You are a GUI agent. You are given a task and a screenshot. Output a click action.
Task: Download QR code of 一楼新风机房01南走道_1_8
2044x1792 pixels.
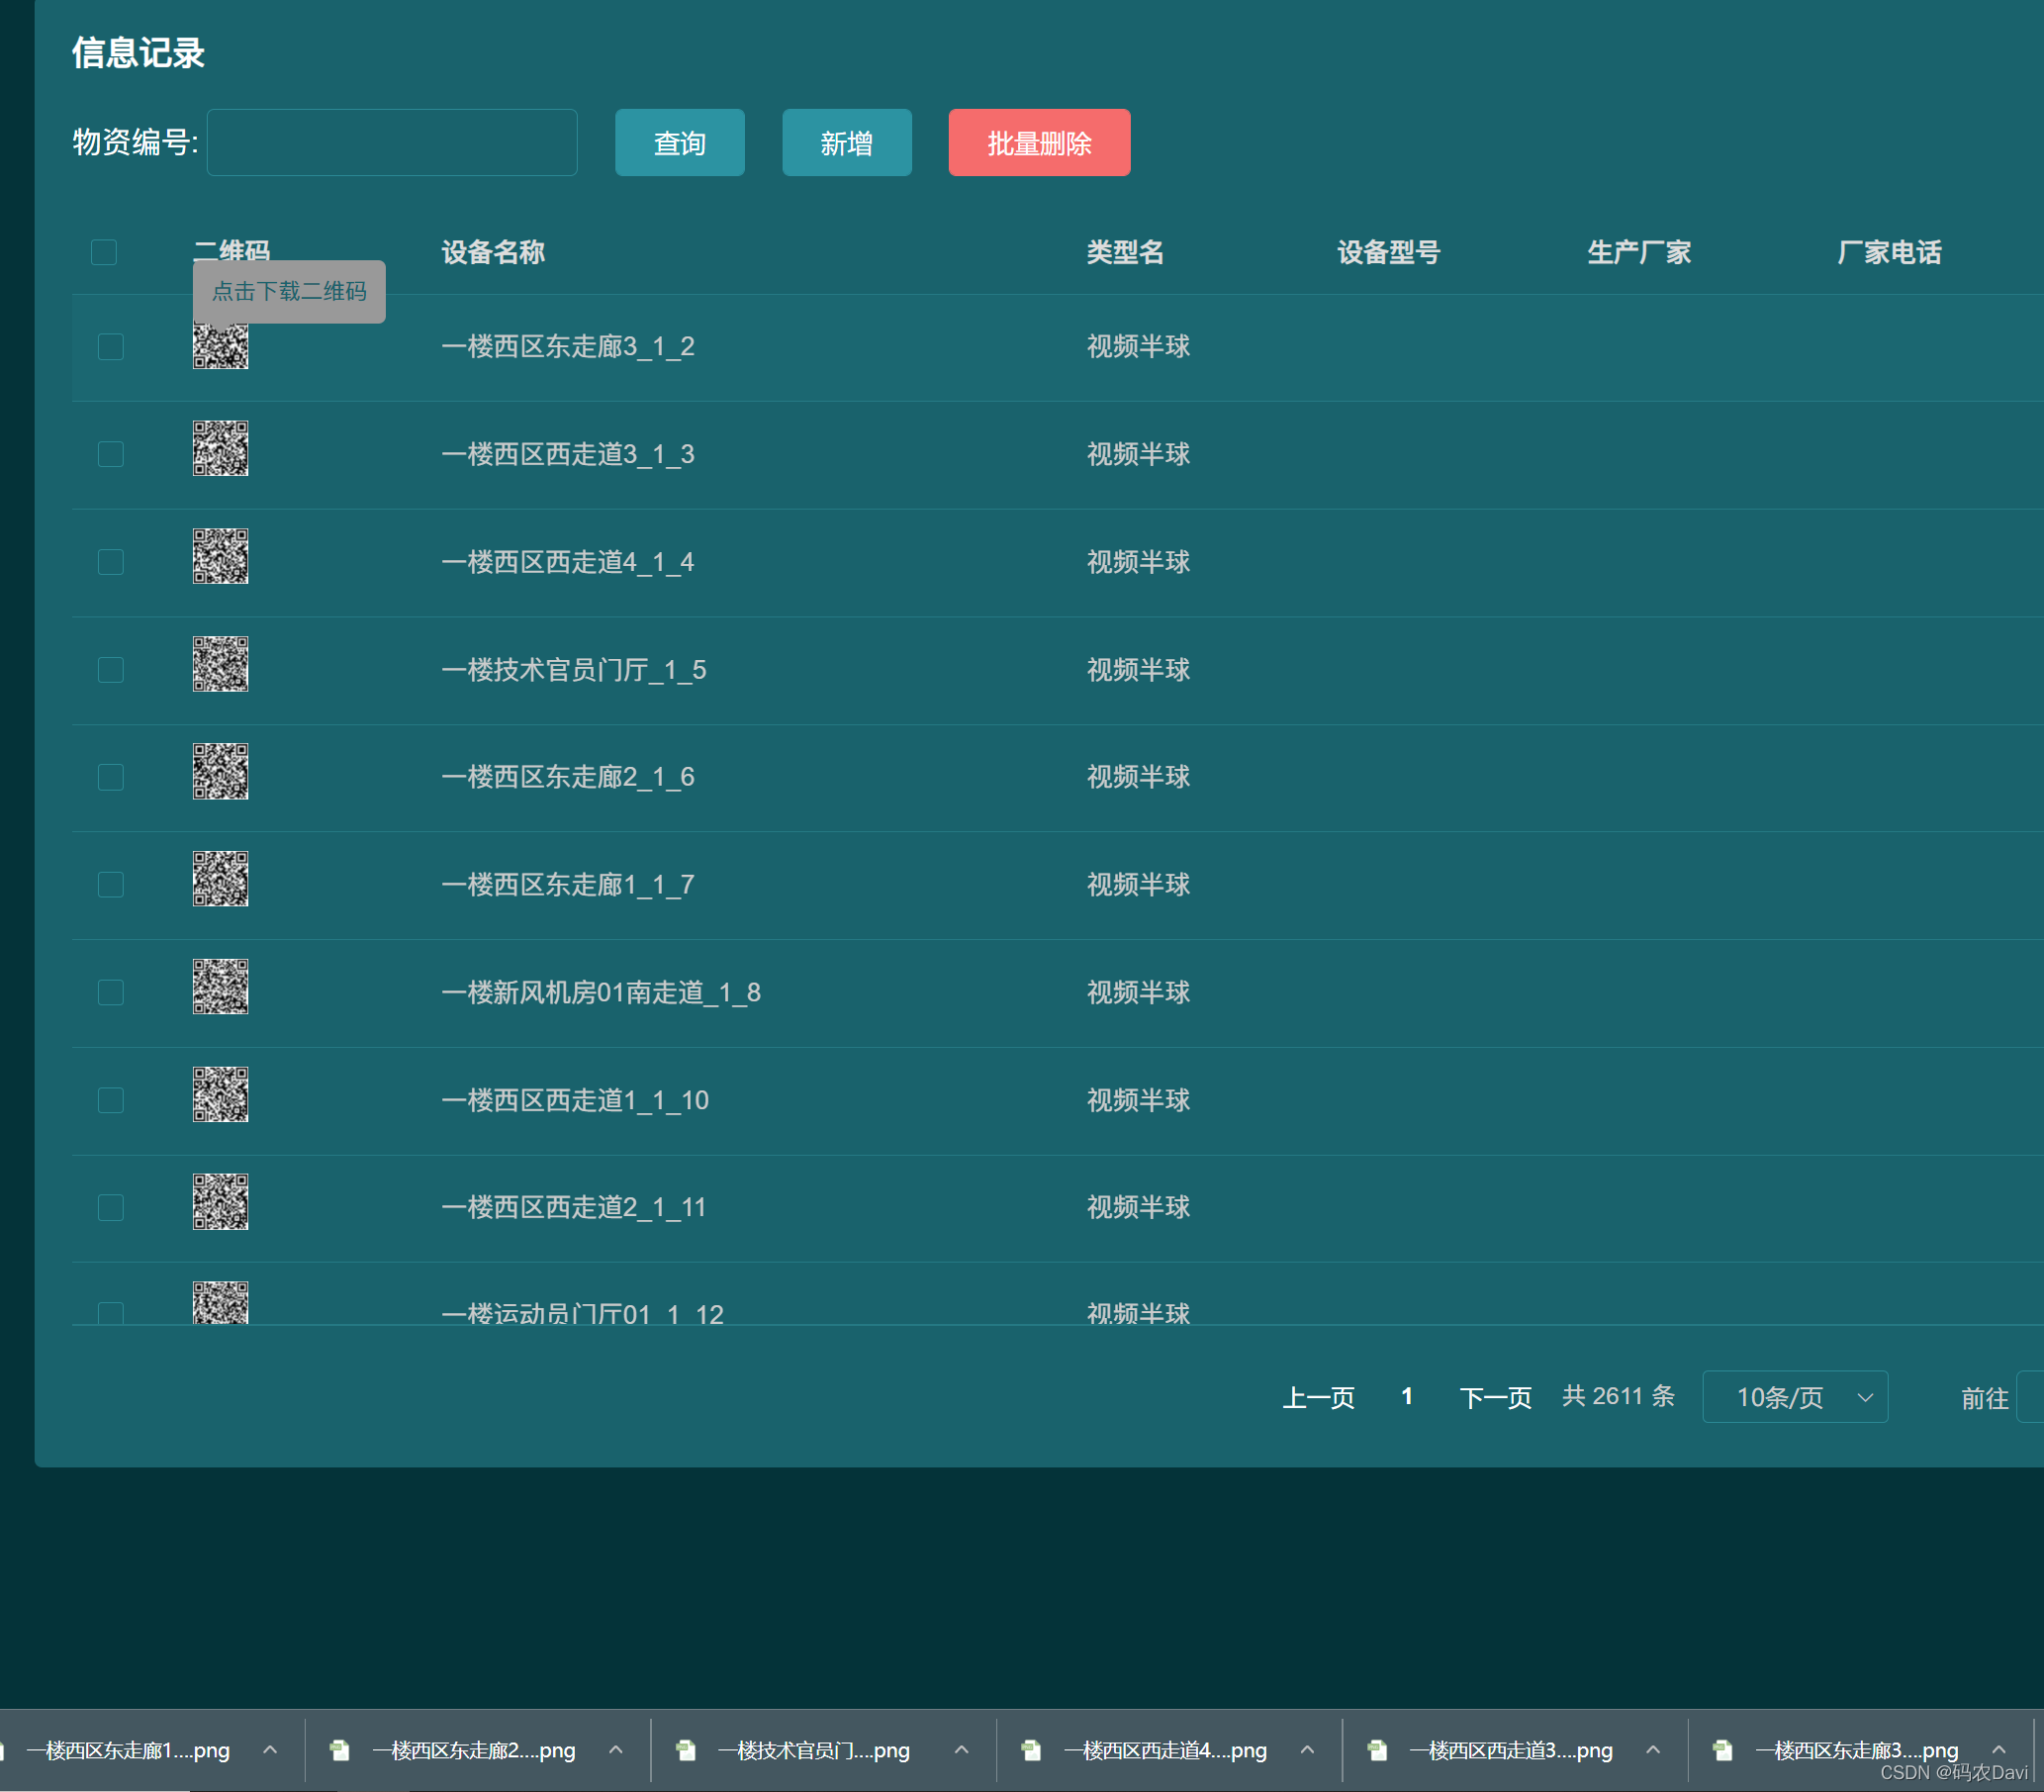pyautogui.click(x=220, y=987)
